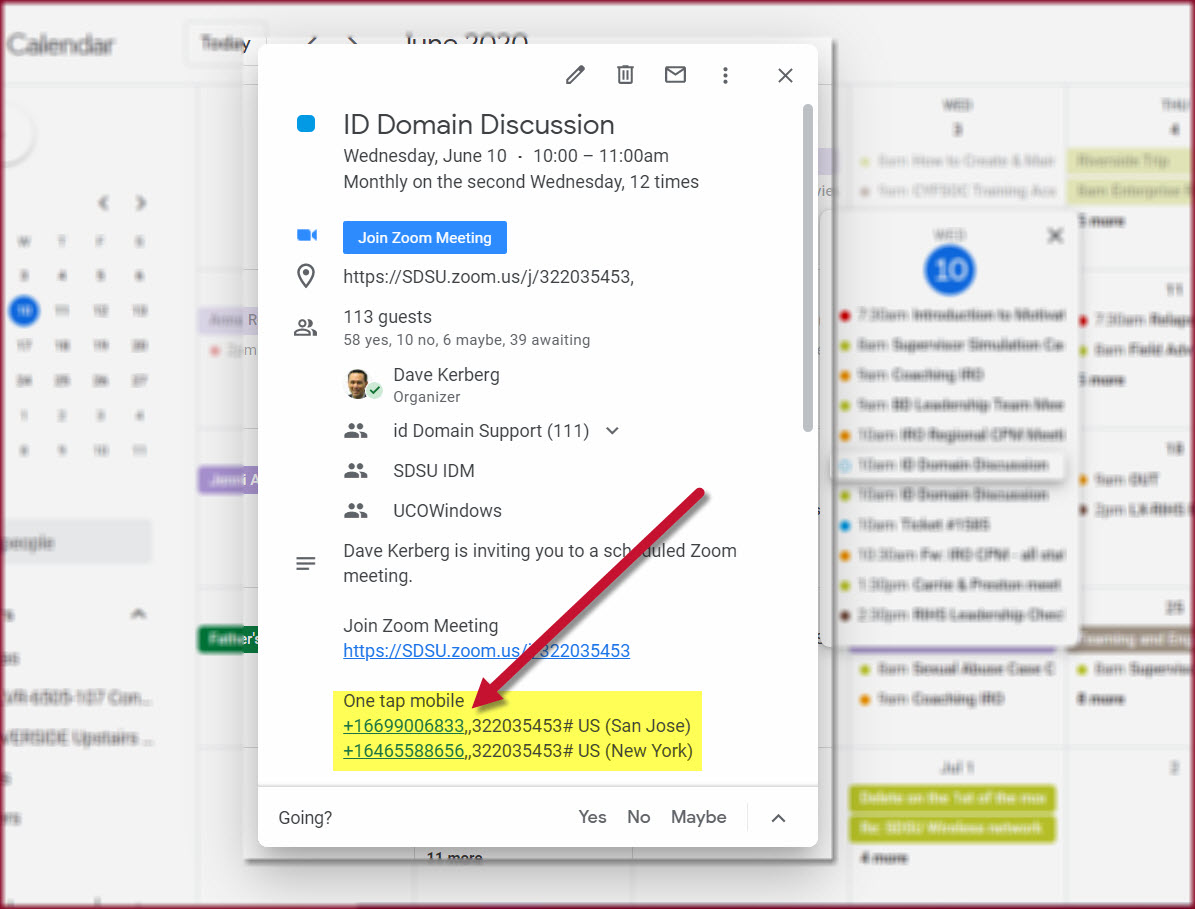This screenshot has width=1195, height=909.
Task: Click the SDSU IDM group icon
Action: click(x=355, y=471)
